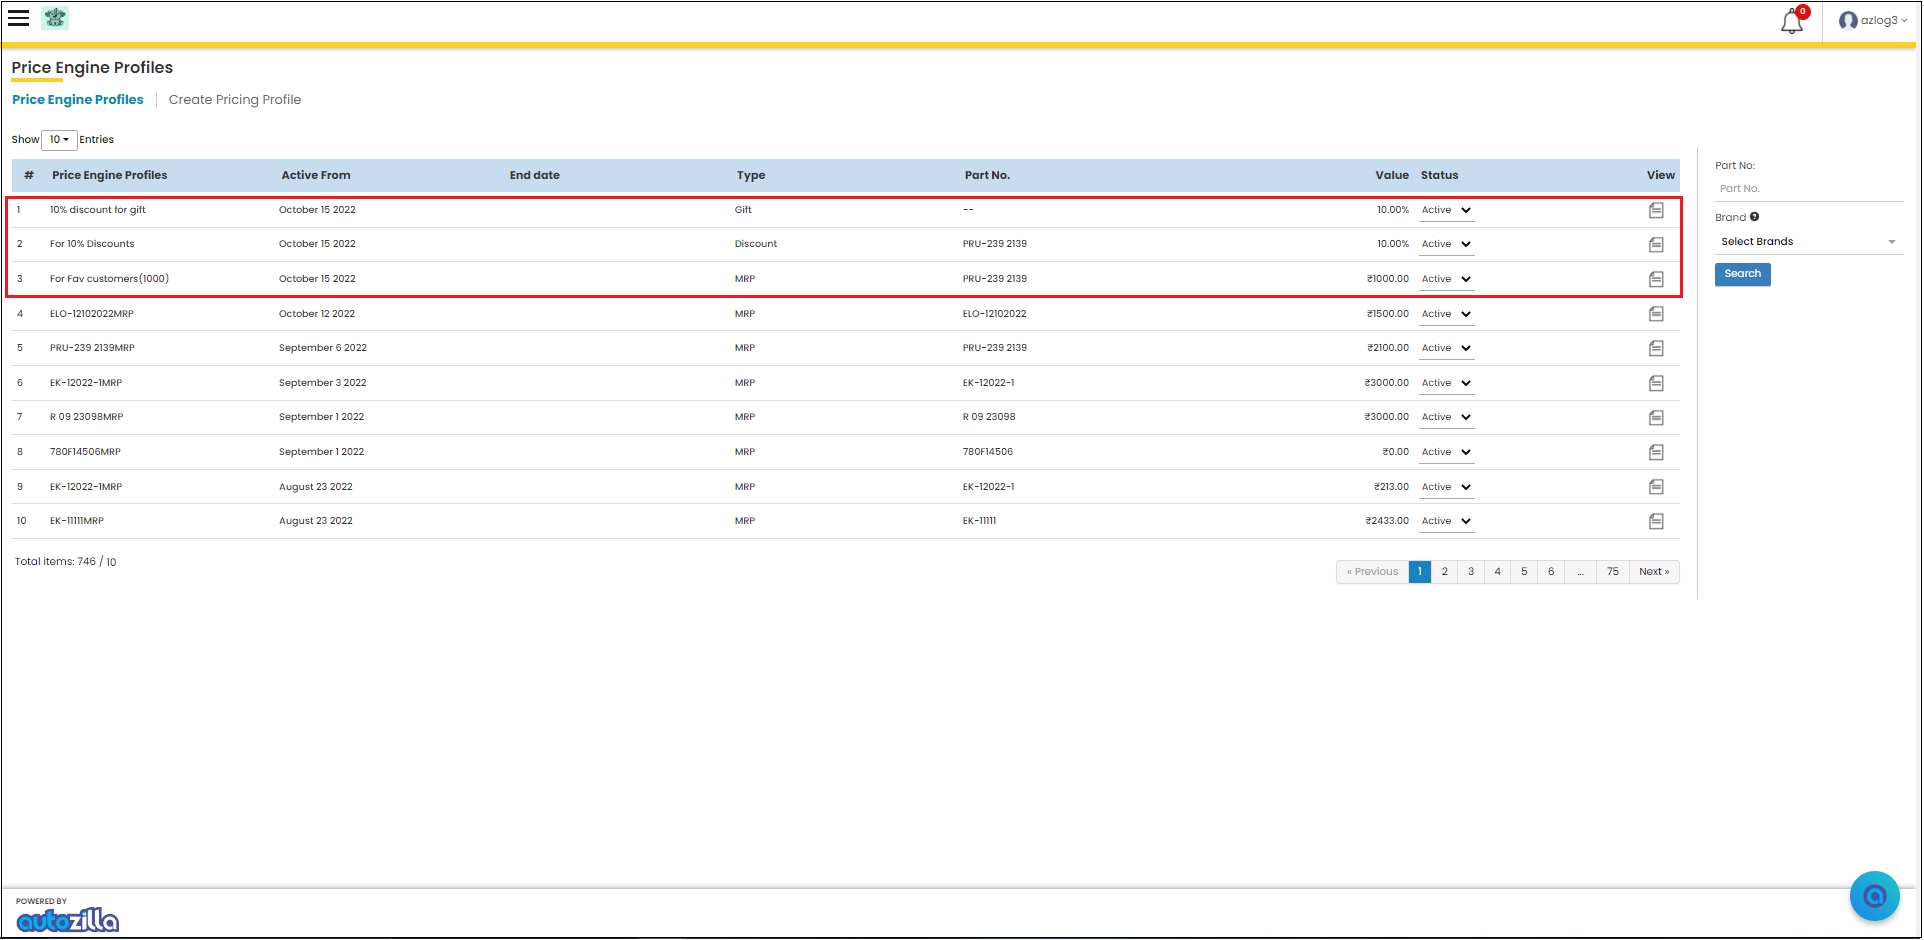
Task: Open view icon for 780F14506MRP row
Action: (x=1656, y=453)
